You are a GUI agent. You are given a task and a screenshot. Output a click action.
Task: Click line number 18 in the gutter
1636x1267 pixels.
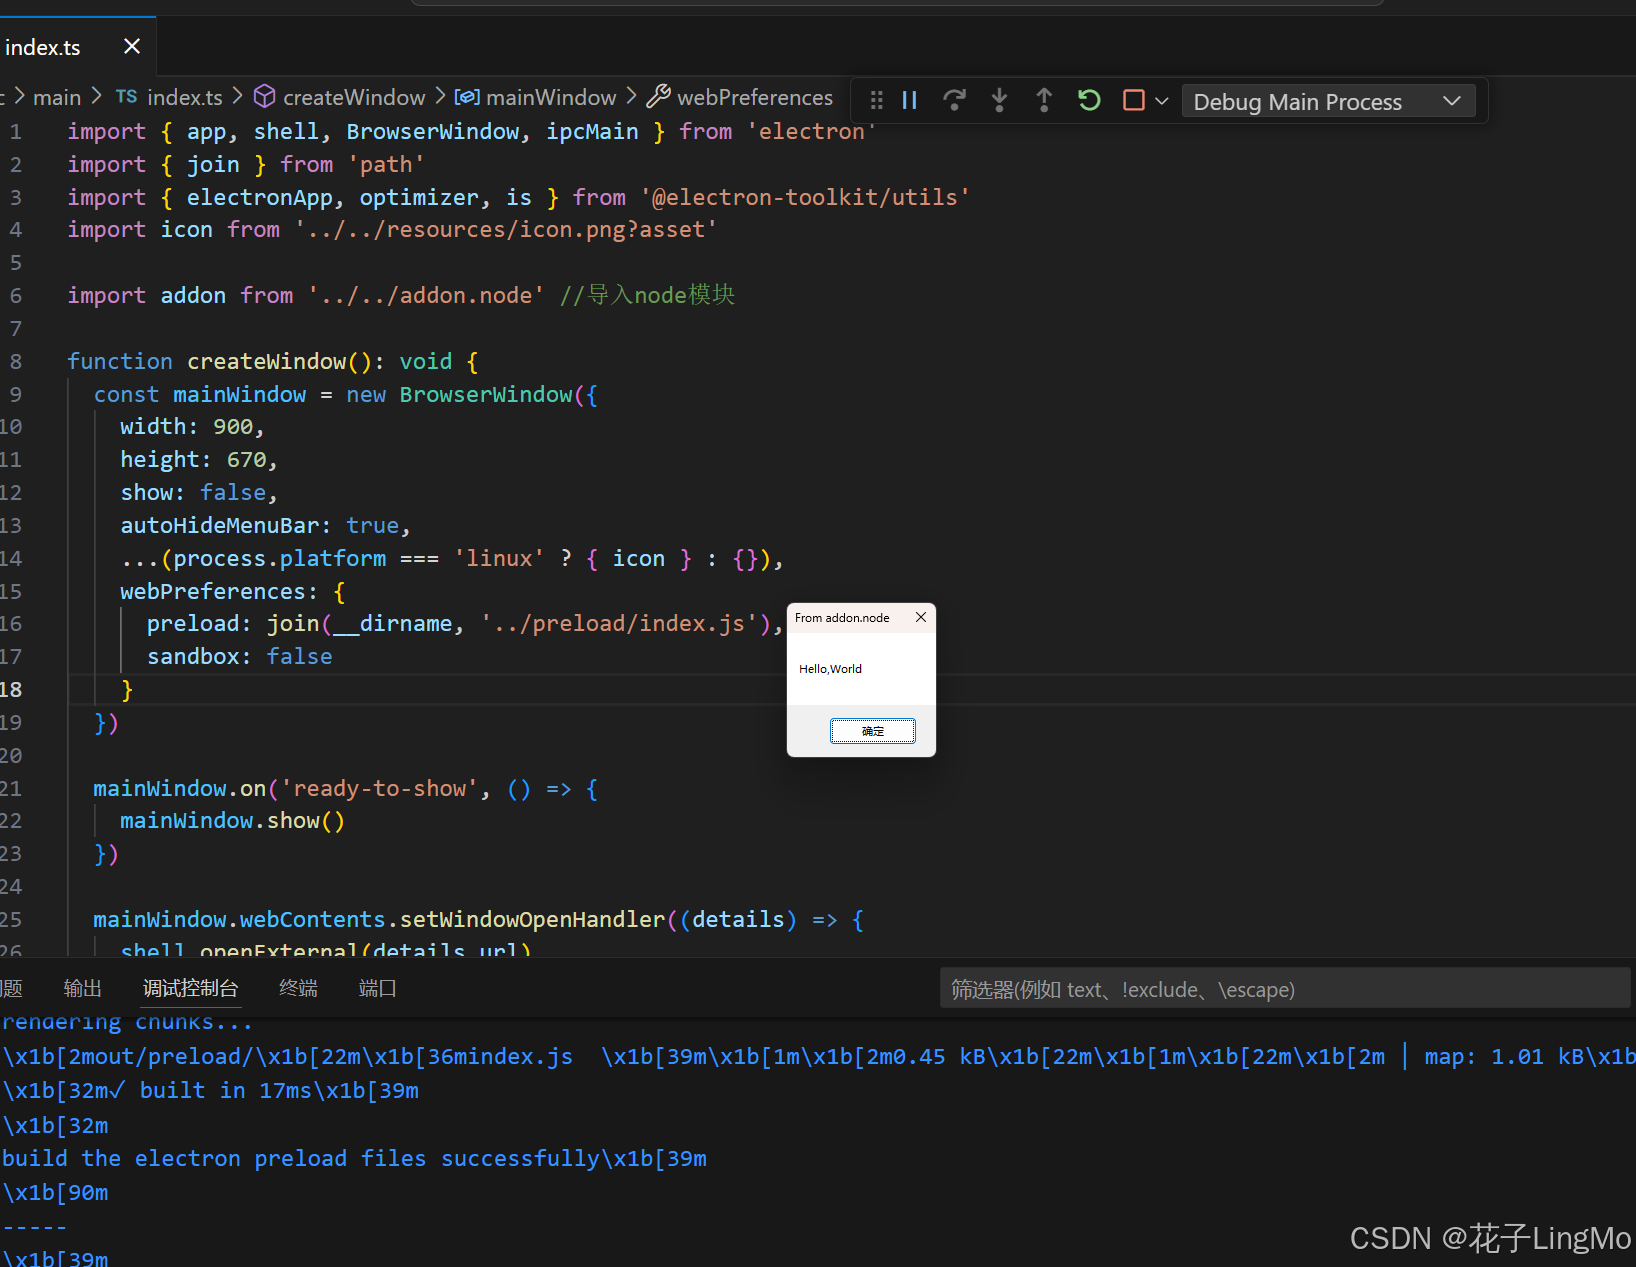tap(11, 689)
